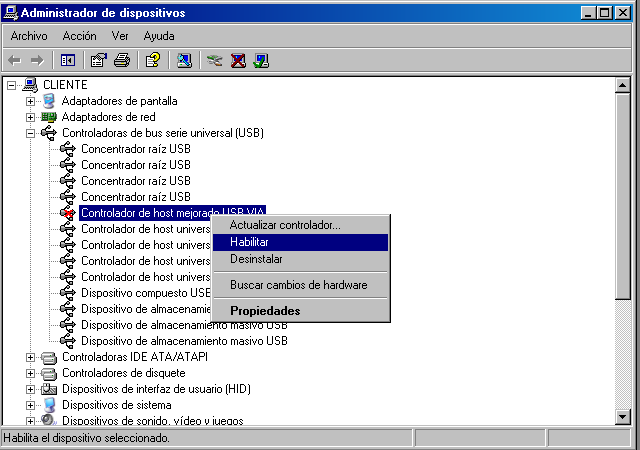The image size is (640, 450).
Task: Click the Adaptadores de pantalla monitor icon
Action: click(x=49, y=101)
